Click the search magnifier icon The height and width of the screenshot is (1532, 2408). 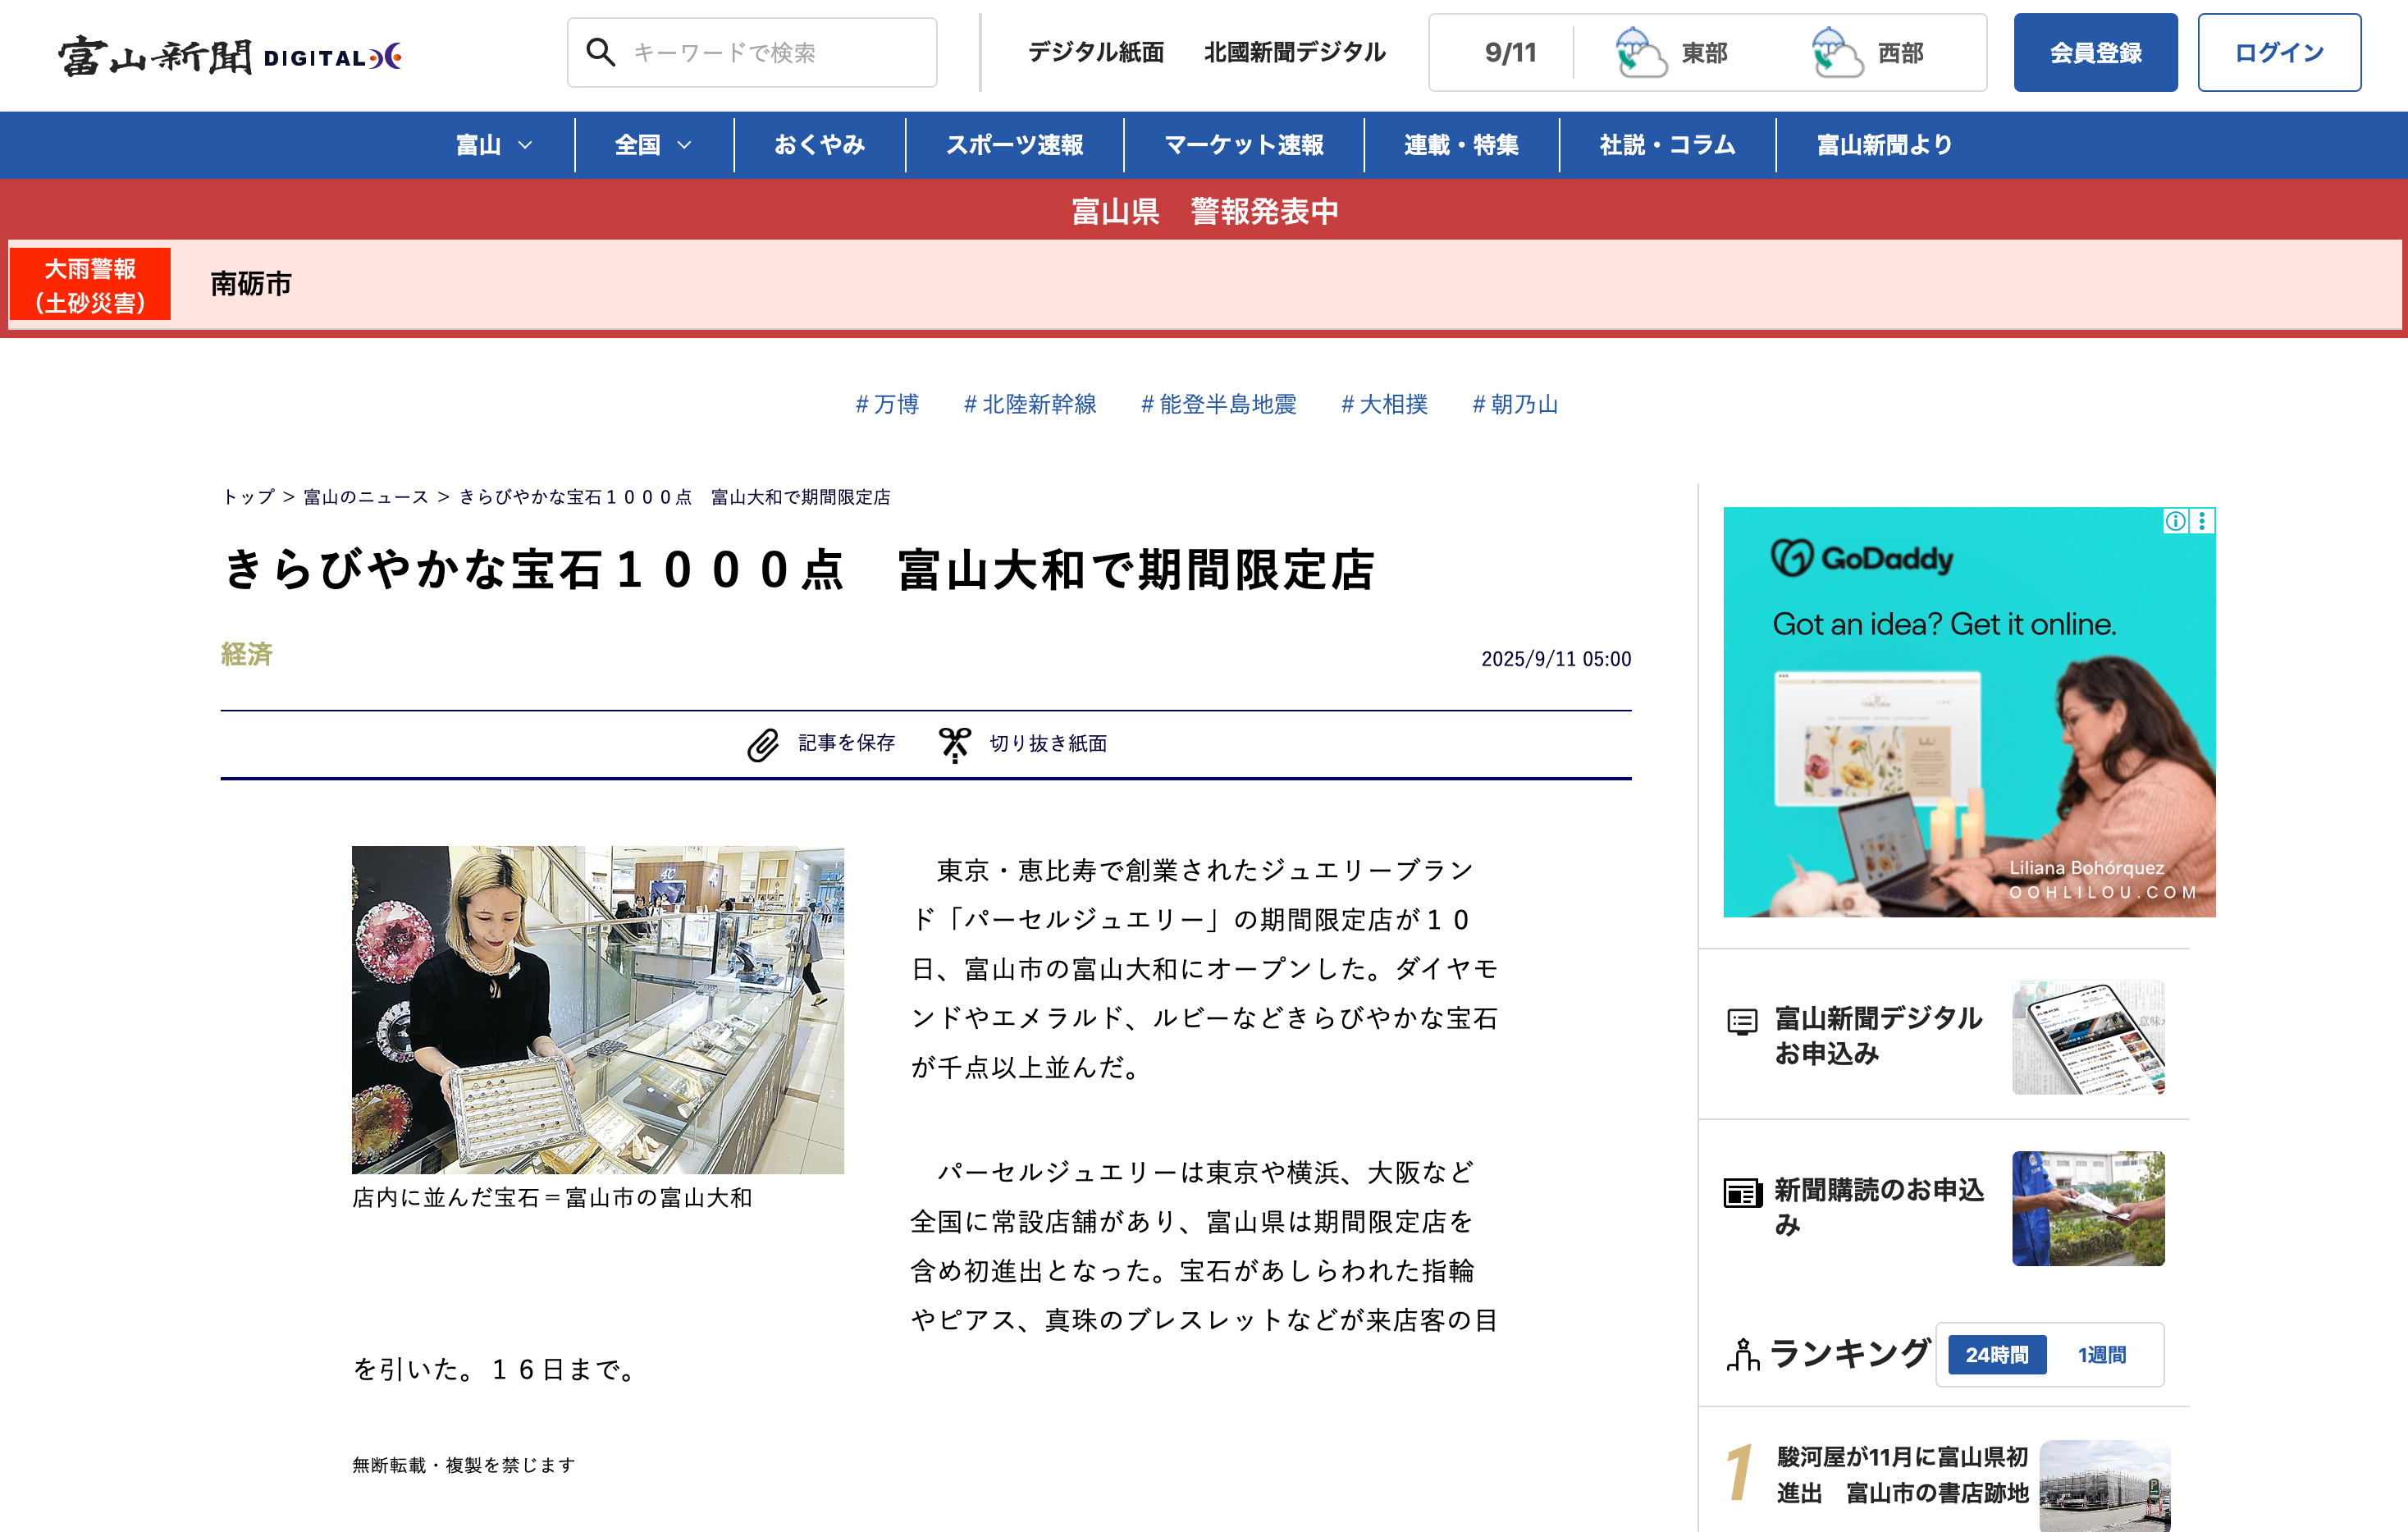pos(600,52)
